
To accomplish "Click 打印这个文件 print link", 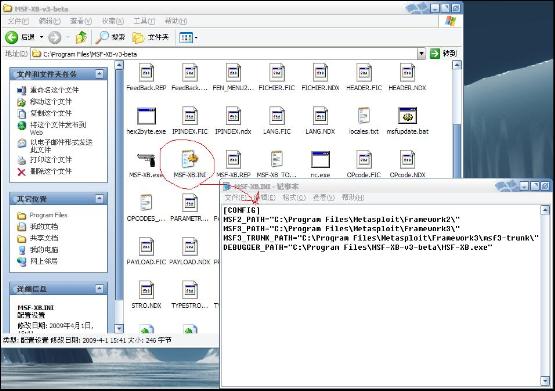I will coord(51,160).
